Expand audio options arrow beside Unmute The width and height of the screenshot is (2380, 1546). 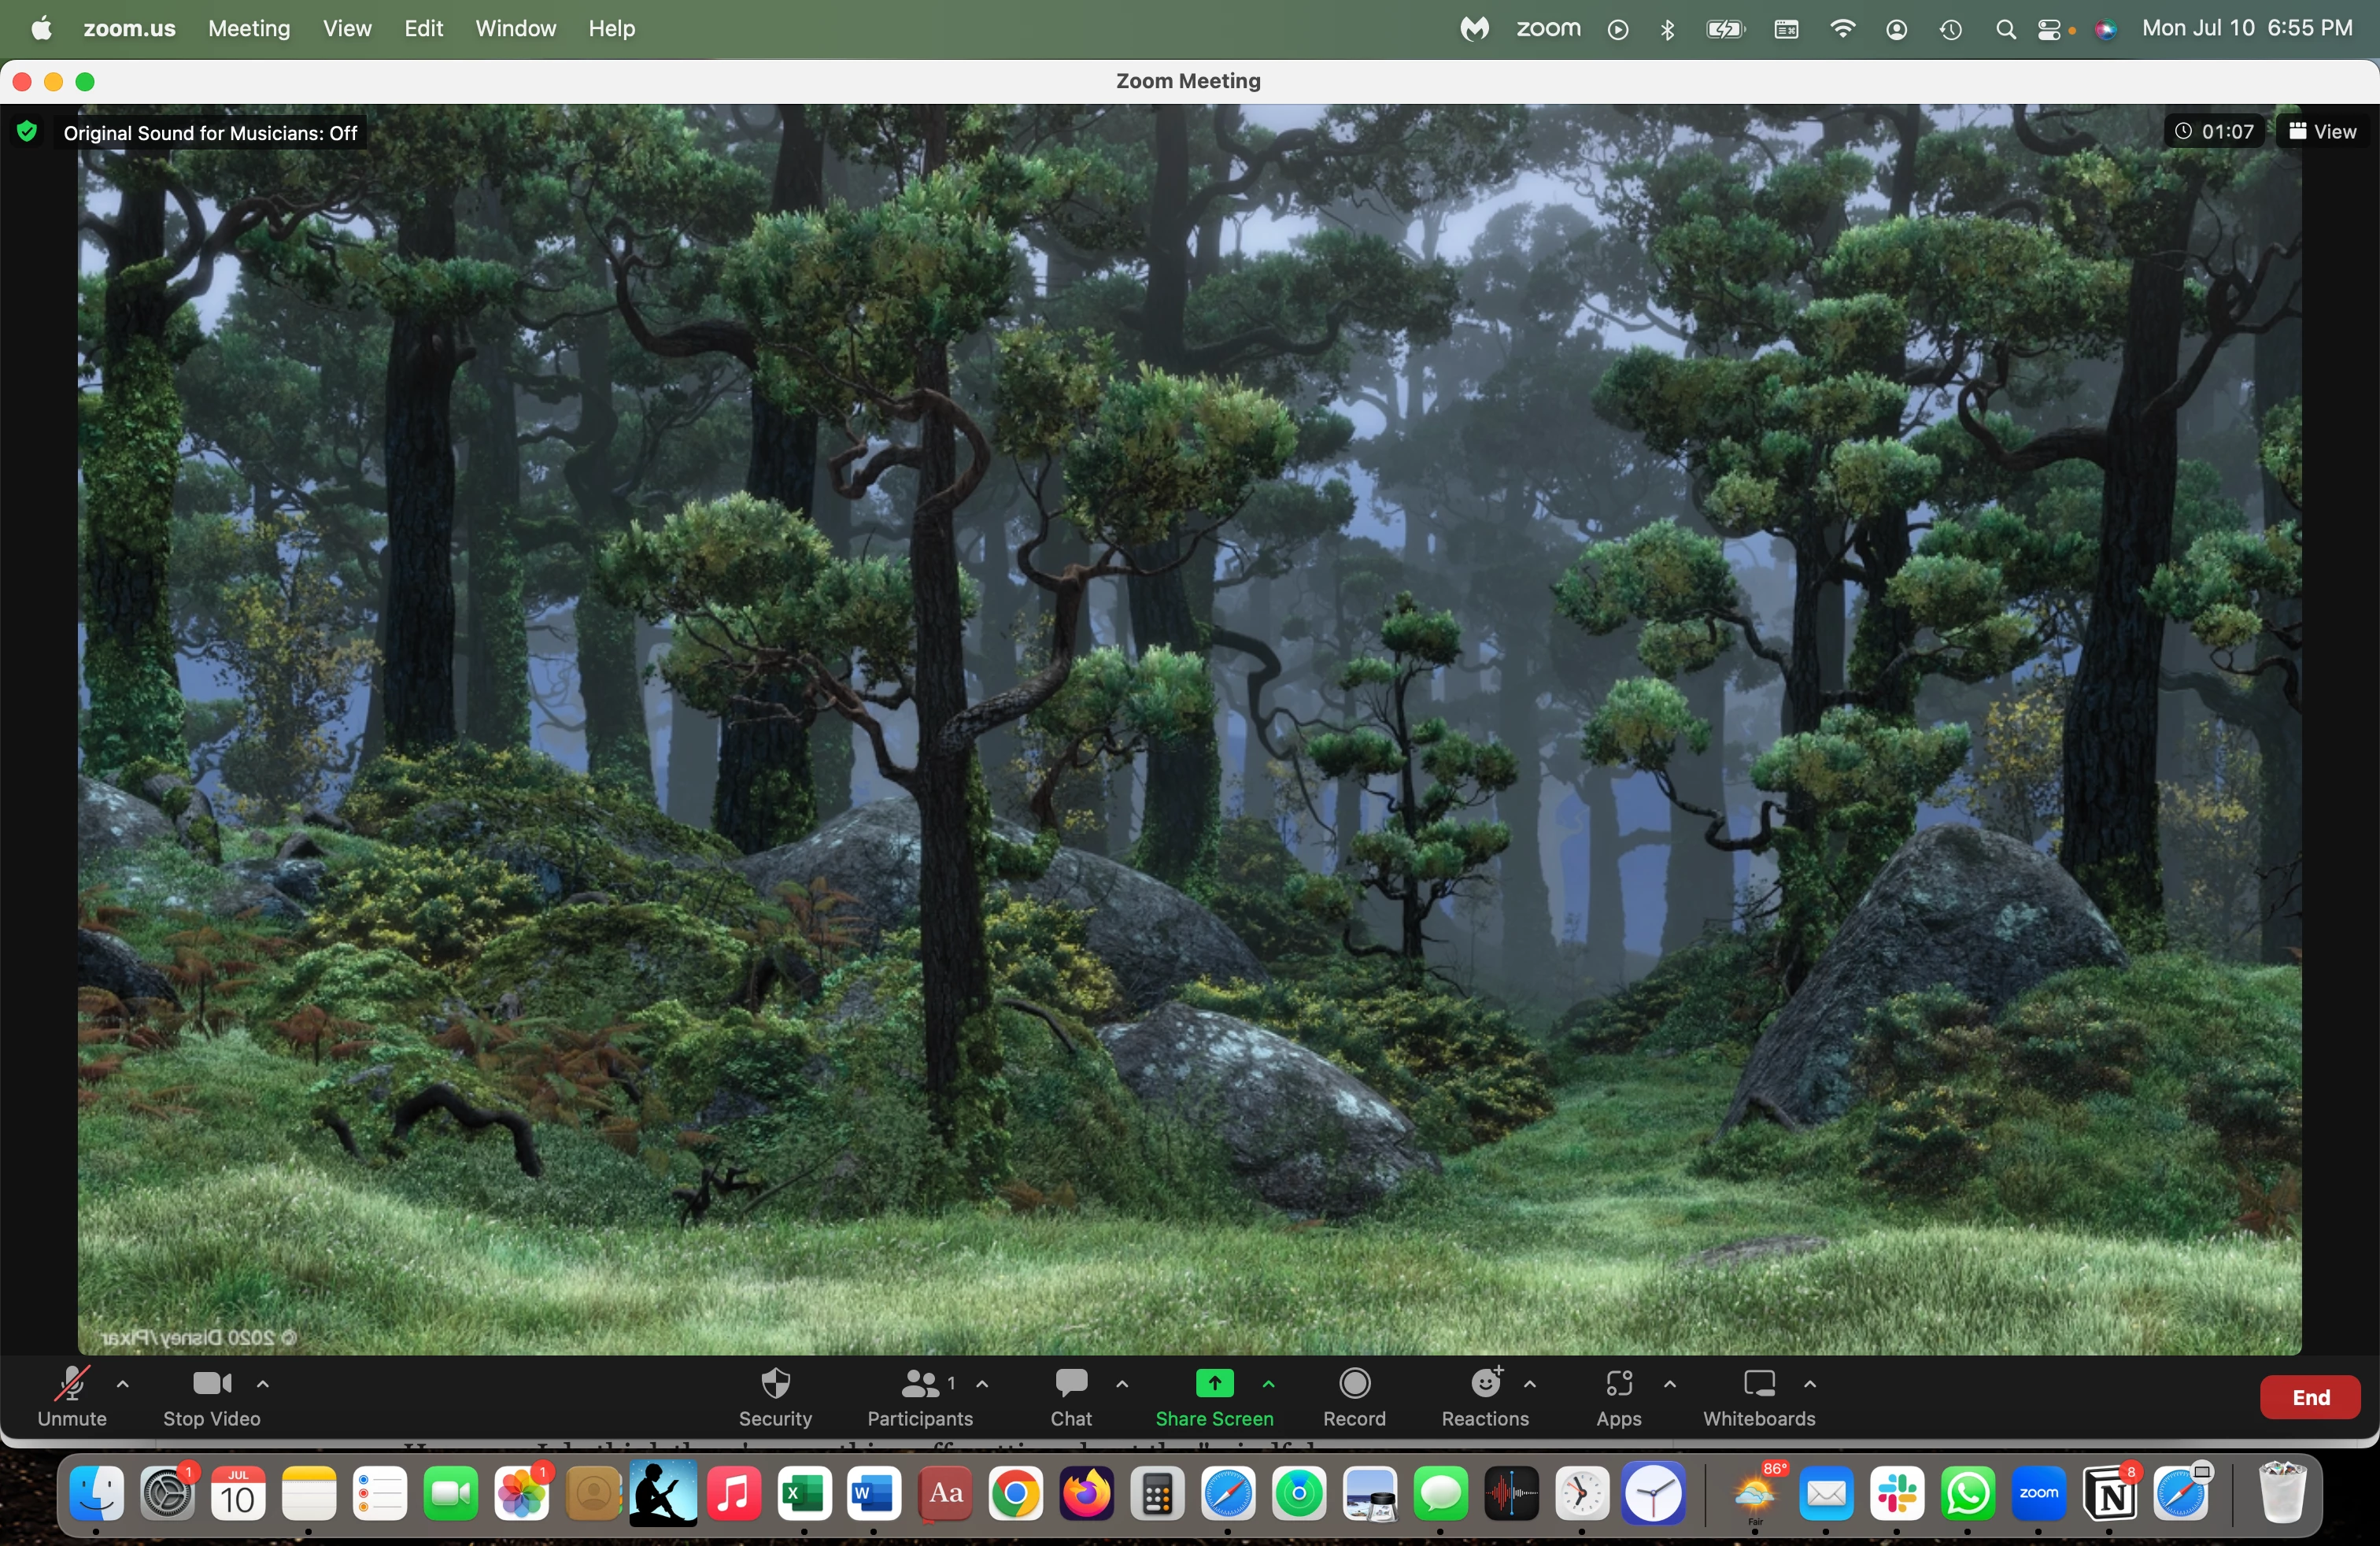tap(123, 1384)
